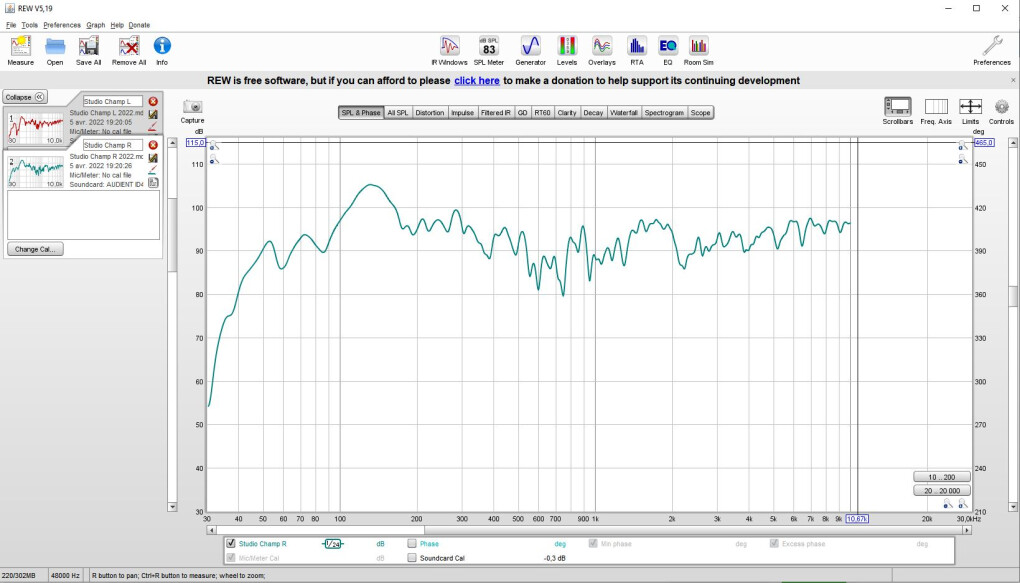Switch to the RT60 tab

[542, 113]
